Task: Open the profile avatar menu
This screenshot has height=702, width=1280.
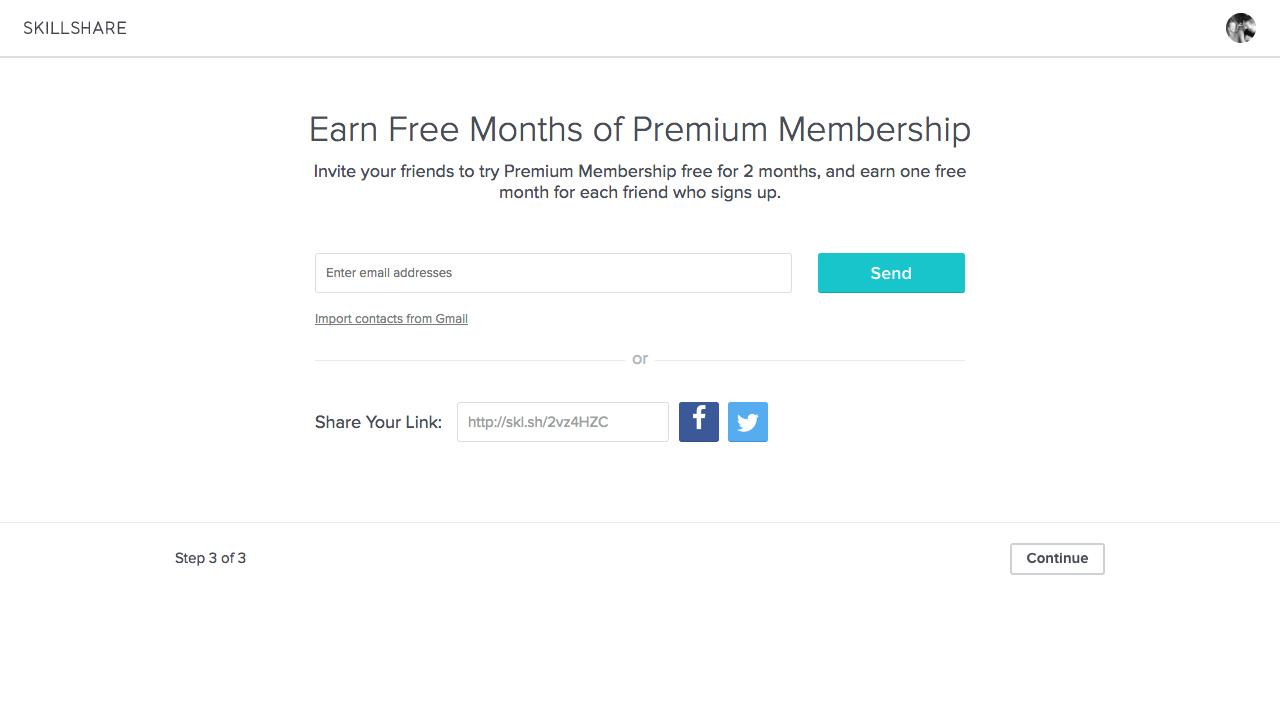Action: tap(1241, 28)
